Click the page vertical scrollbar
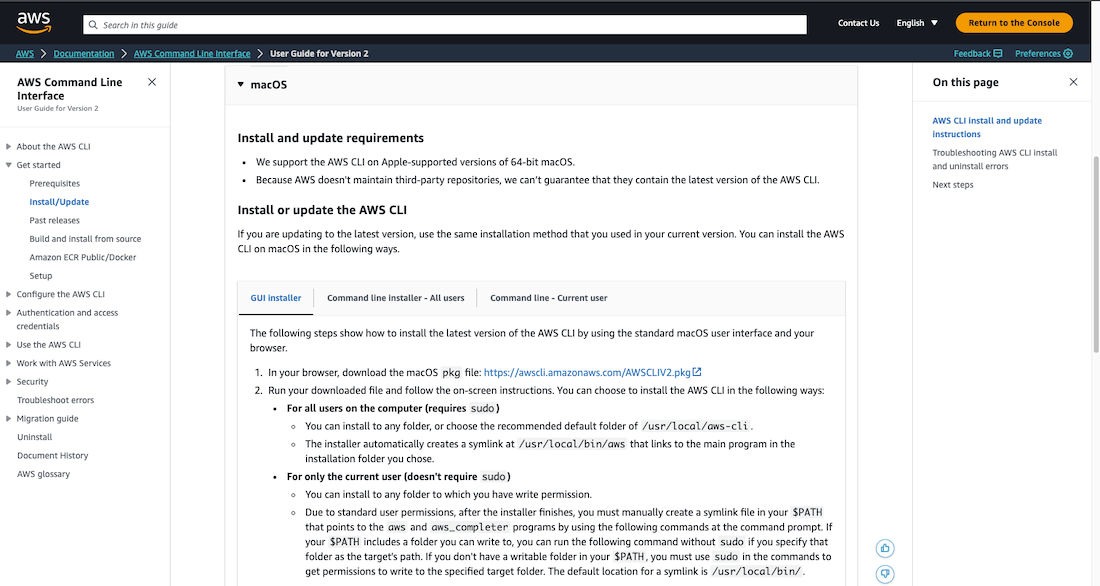1100x586 pixels. coord(1095,250)
